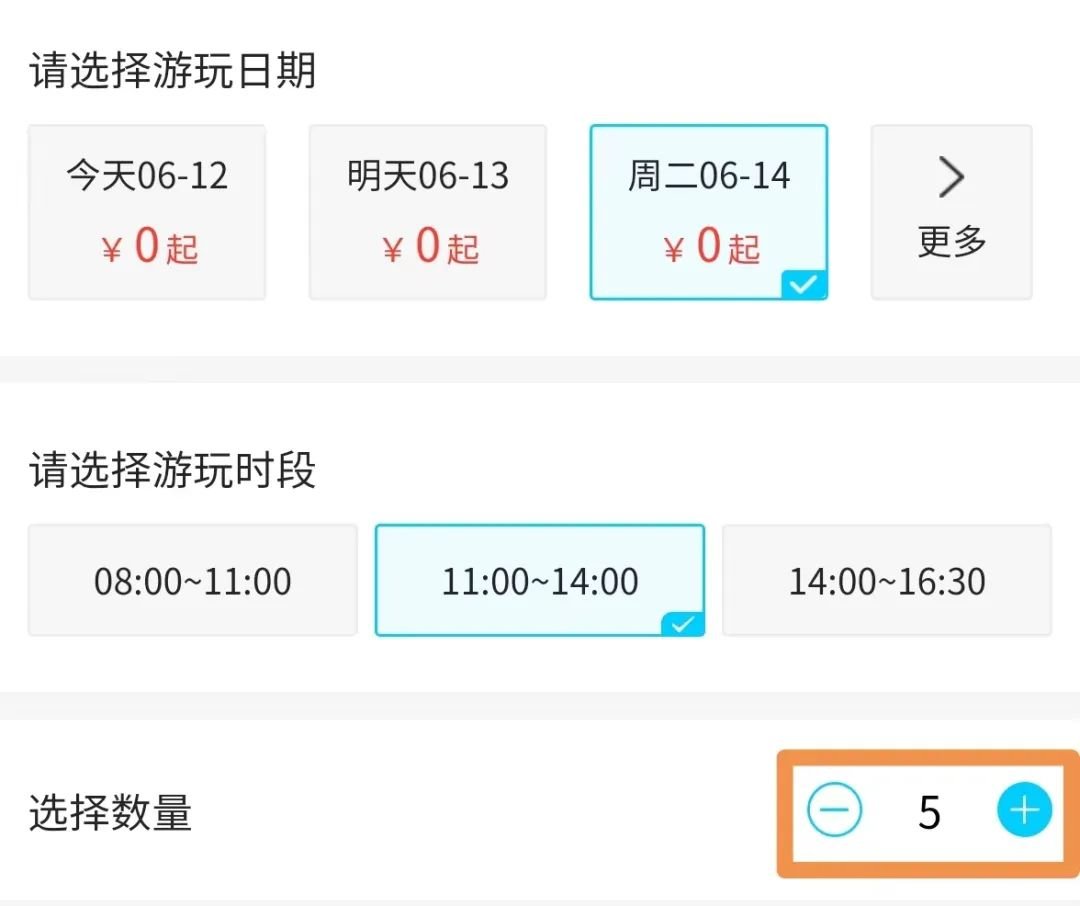The image size is (1080, 906).
Task: Click the 选择数量 label
Action: click(x=110, y=813)
